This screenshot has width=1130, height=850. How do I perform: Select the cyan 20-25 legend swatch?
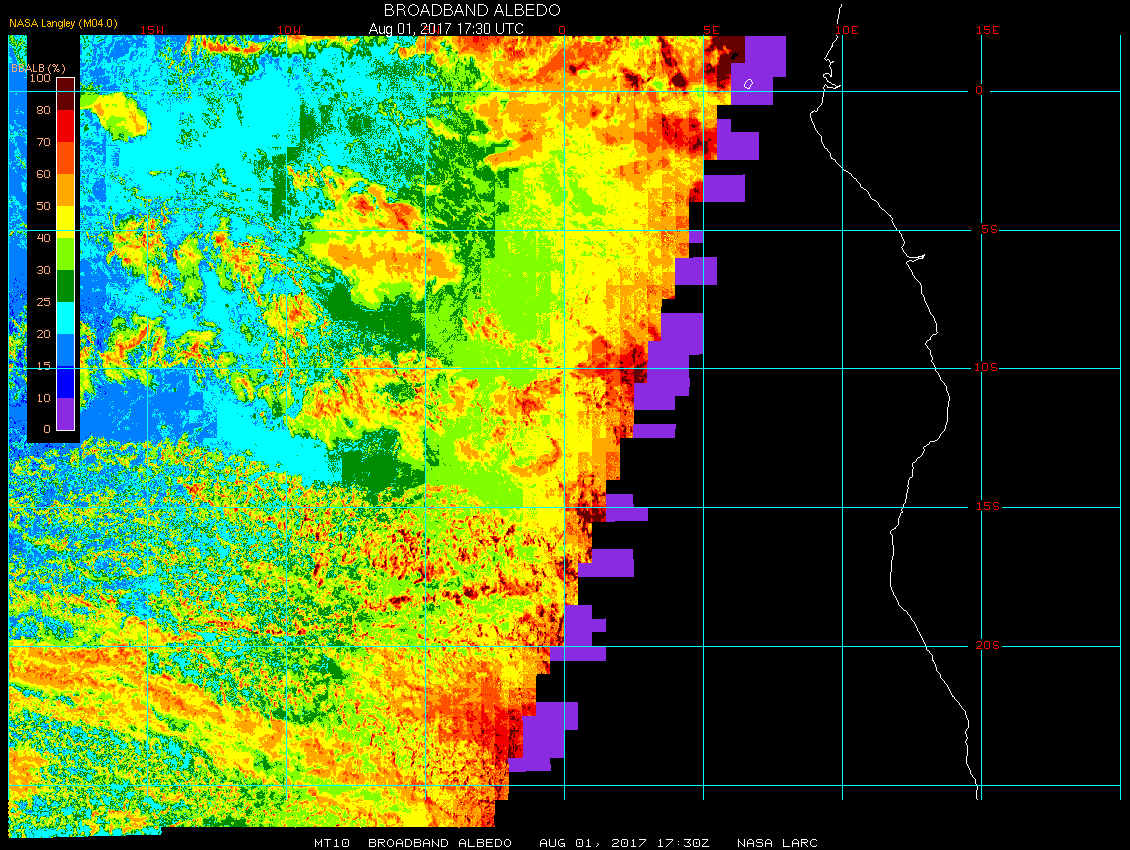click(x=66, y=318)
